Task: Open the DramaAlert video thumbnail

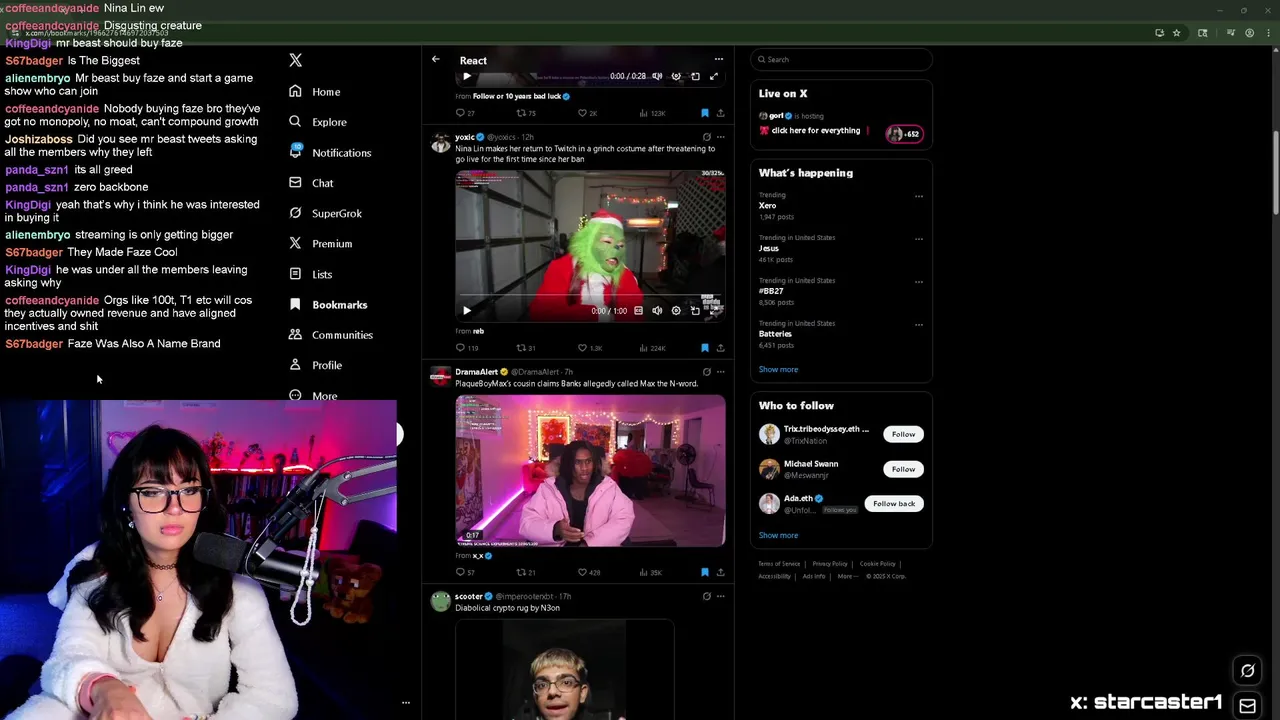Action: [590, 470]
